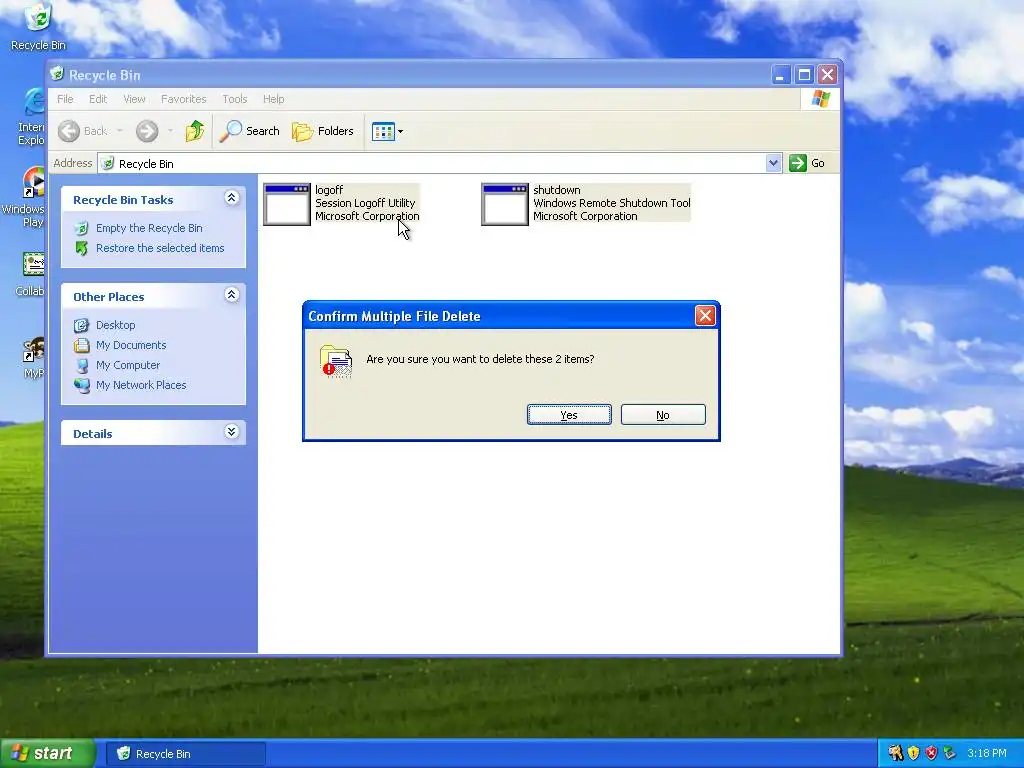
Task: Select the 'Session Logoff Utility' description text
Action: click(x=365, y=203)
